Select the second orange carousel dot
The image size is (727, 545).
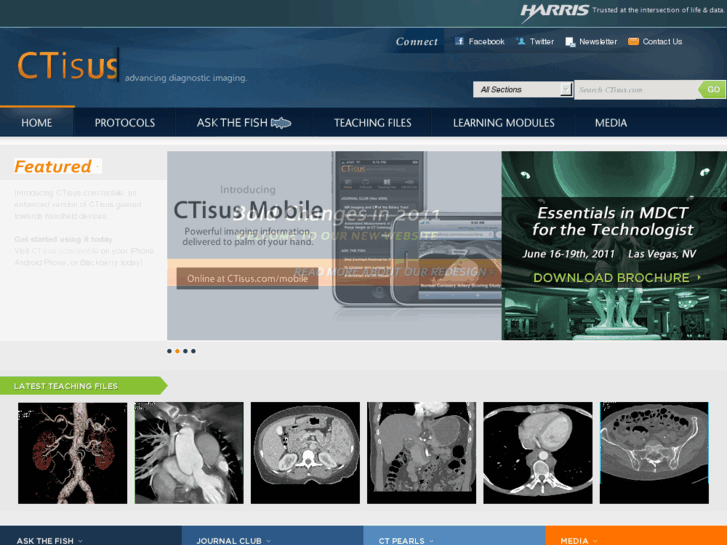[177, 351]
